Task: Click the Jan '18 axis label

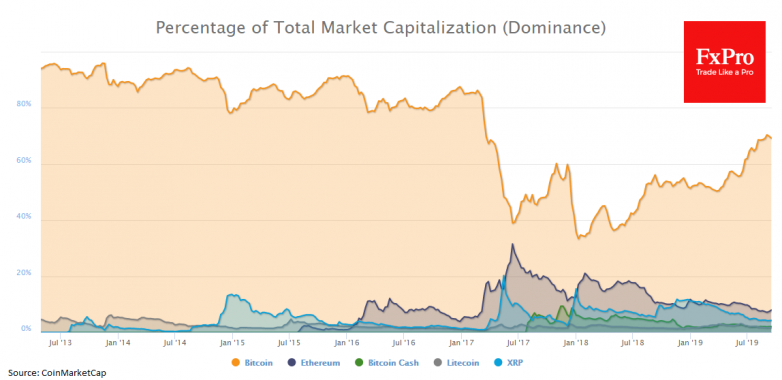Action: click(576, 343)
